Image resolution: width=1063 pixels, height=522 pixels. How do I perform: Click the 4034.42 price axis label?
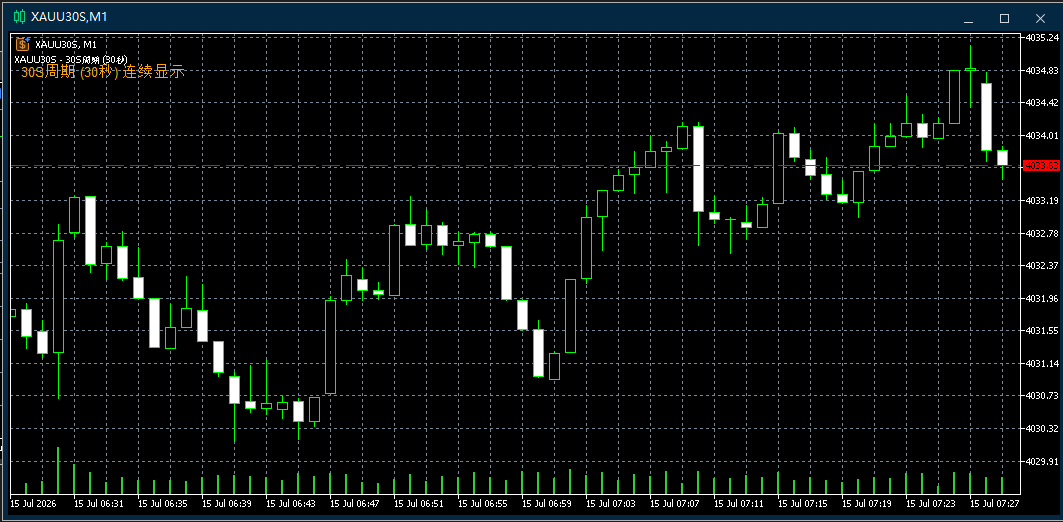(1042, 103)
